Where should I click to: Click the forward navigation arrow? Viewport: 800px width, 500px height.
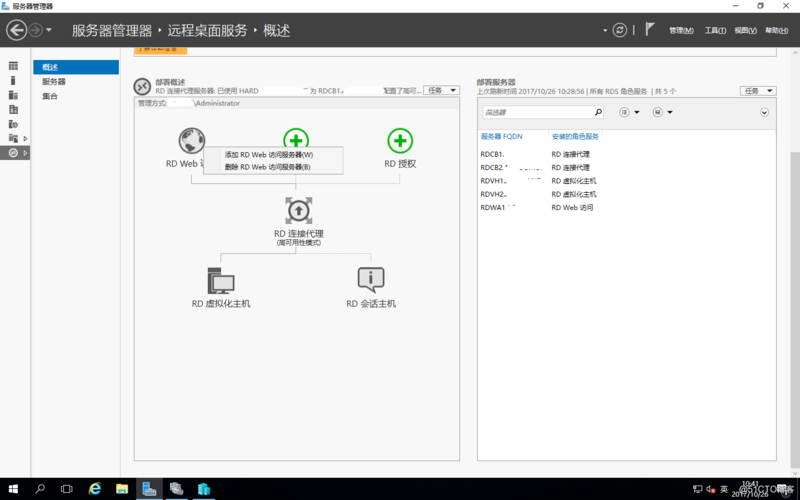(35, 30)
